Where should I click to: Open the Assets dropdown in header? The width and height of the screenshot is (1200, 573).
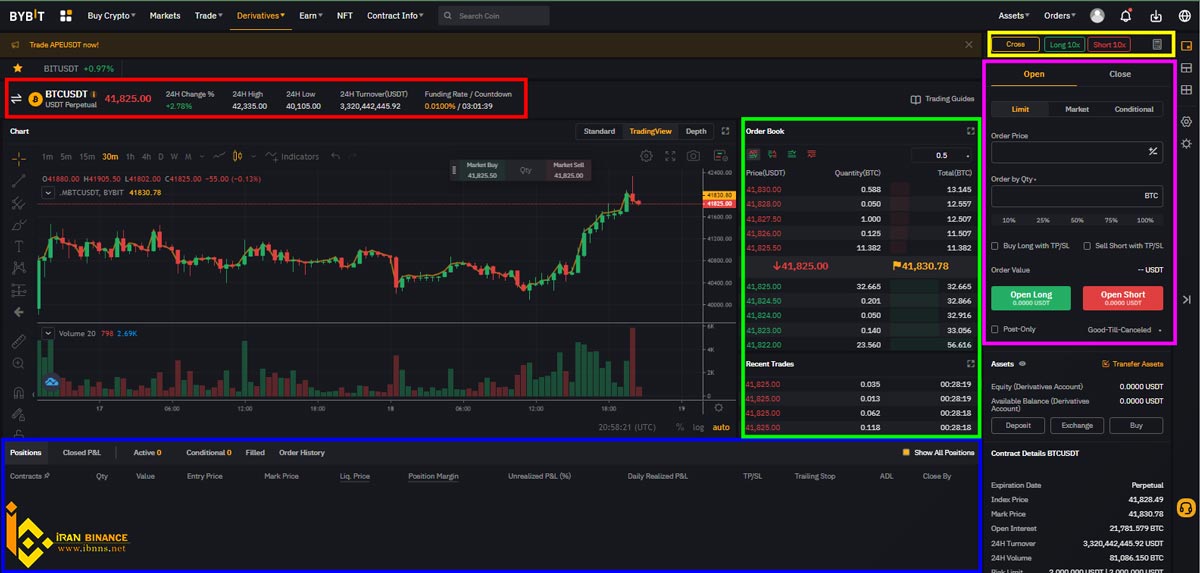tap(1014, 16)
